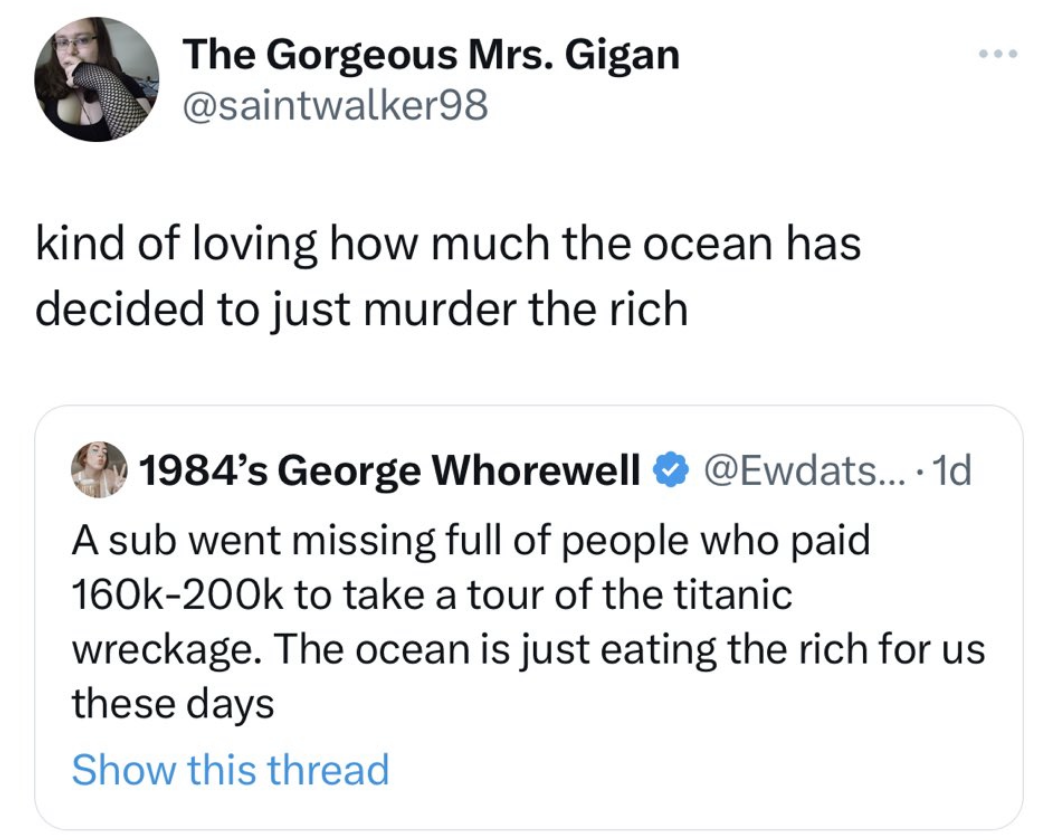Open The Gorgeous Mrs. Gigan display name
This screenshot has height=840, width=1057.
(430, 56)
